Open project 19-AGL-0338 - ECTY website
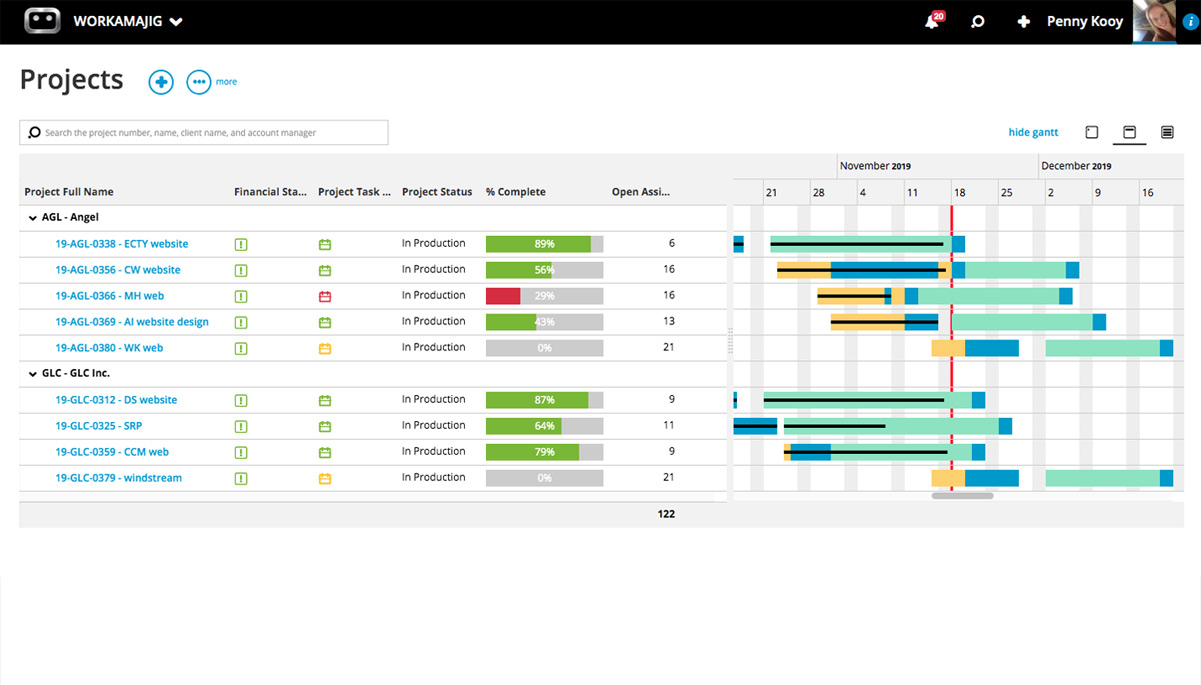The width and height of the screenshot is (1201, 685). pos(121,243)
